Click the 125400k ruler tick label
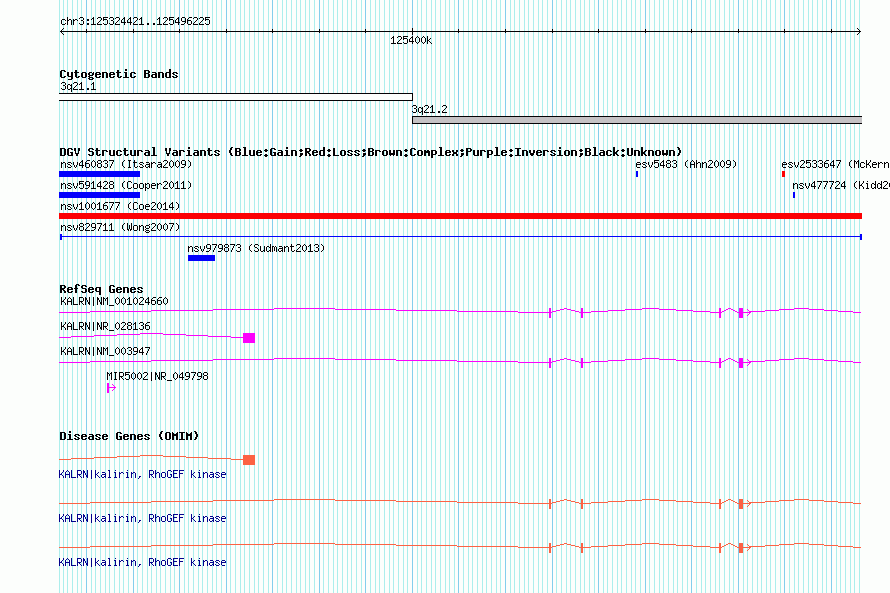Viewport: 890px width, 593px height. [x=411, y=40]
